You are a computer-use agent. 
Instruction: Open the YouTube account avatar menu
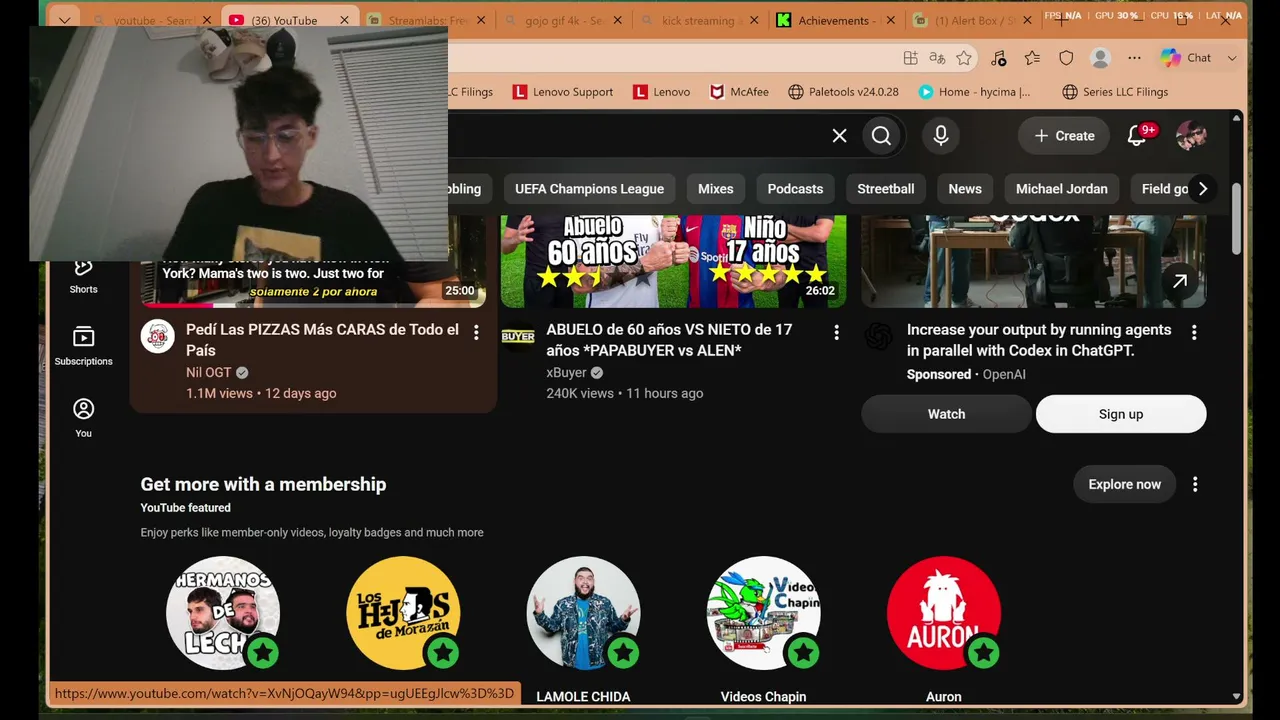coord(1191,136)
